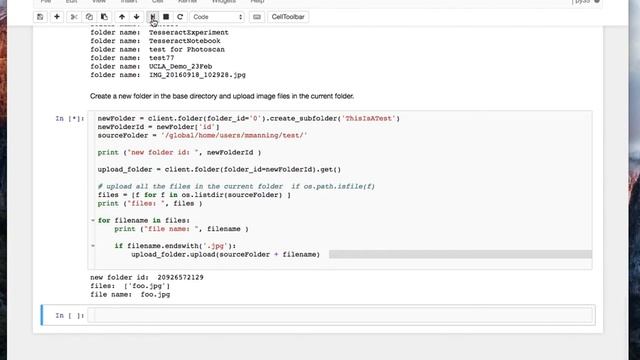The height and width of the screenshot is (360, 640).
Task: Collapse the 'if filename.endswith' code block
Action: 93,246
